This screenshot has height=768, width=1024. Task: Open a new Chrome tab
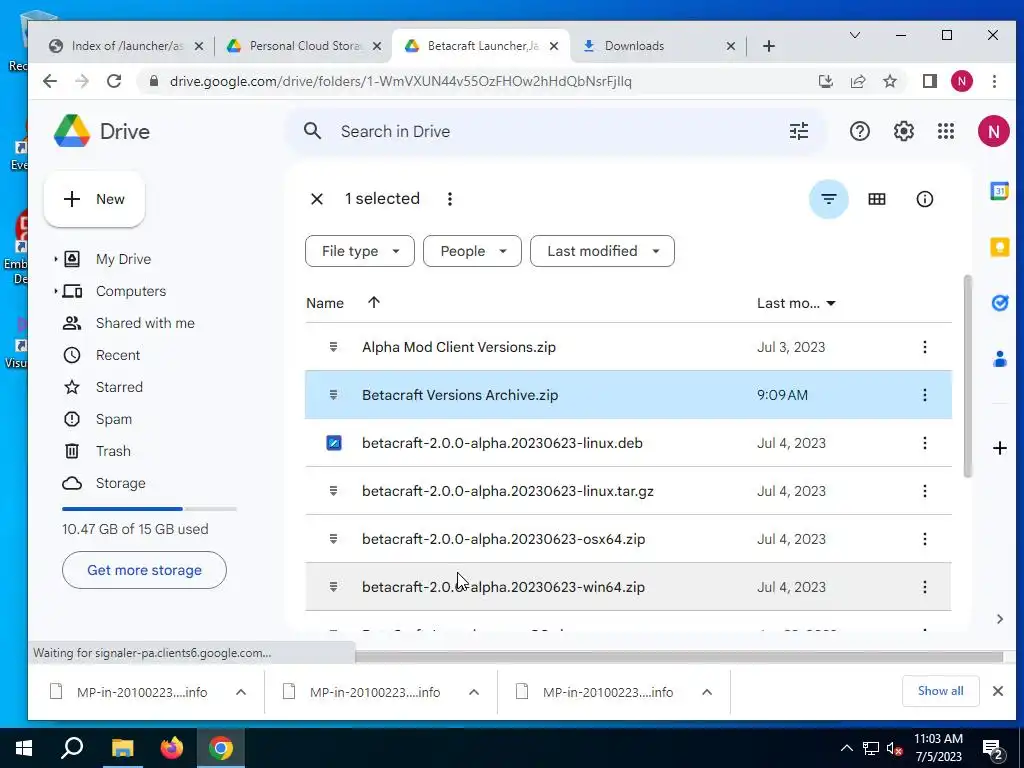click(769, 46)
